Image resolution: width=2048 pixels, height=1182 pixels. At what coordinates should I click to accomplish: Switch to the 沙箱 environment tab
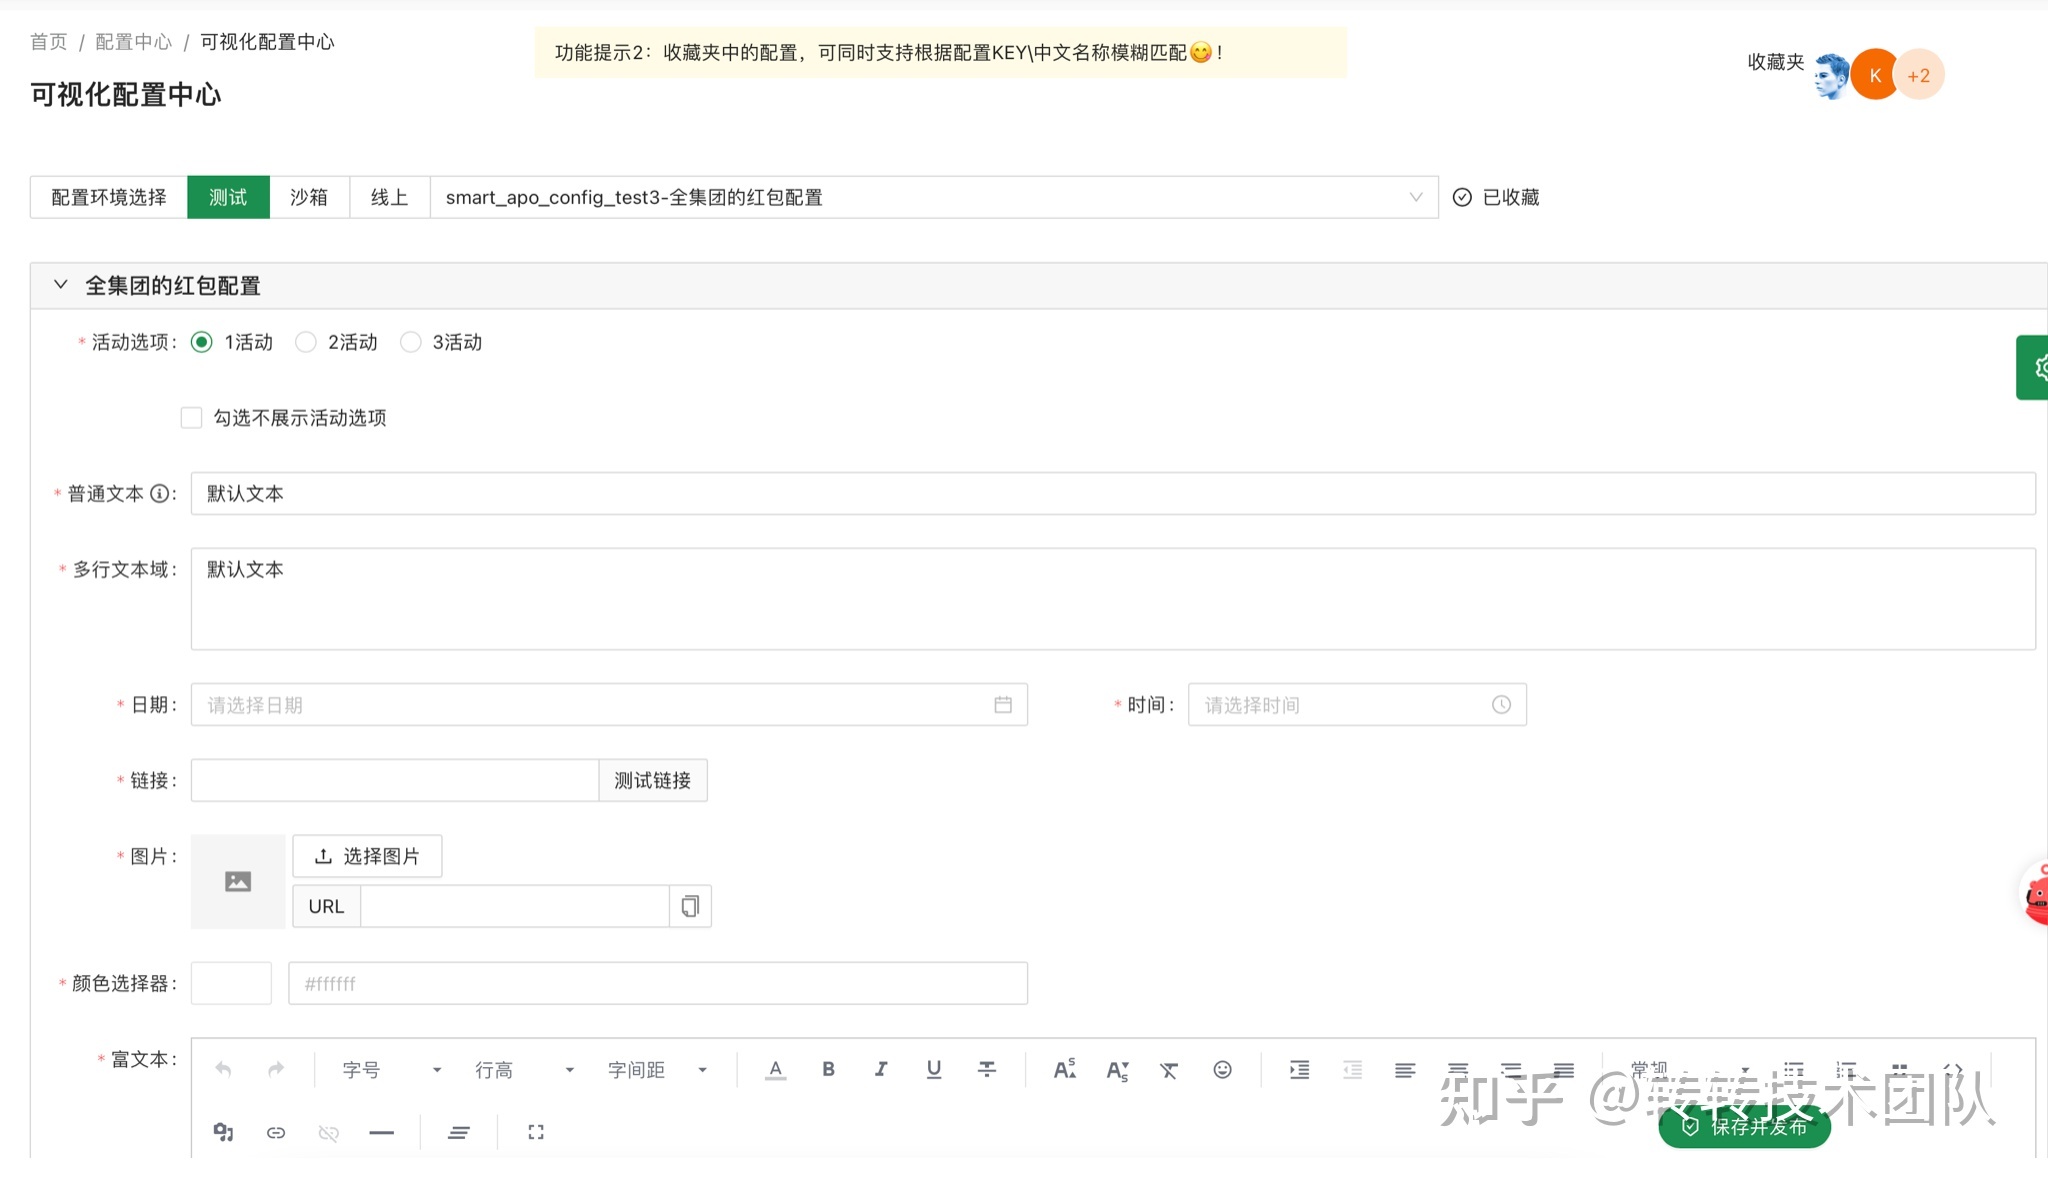pyautogui.click(x=309, y=197)
